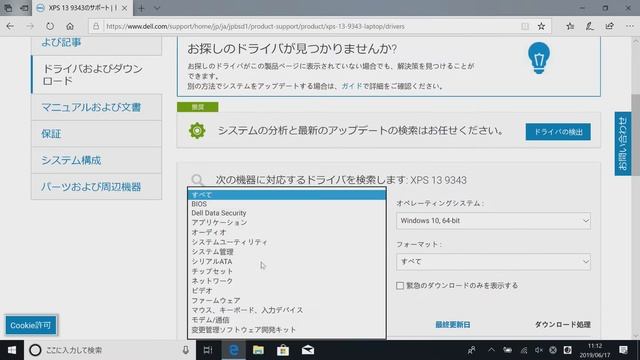Click the driver search magnifier icon
Image resolution: width=640 pixels, height=360 pixels.
[198, 180]
